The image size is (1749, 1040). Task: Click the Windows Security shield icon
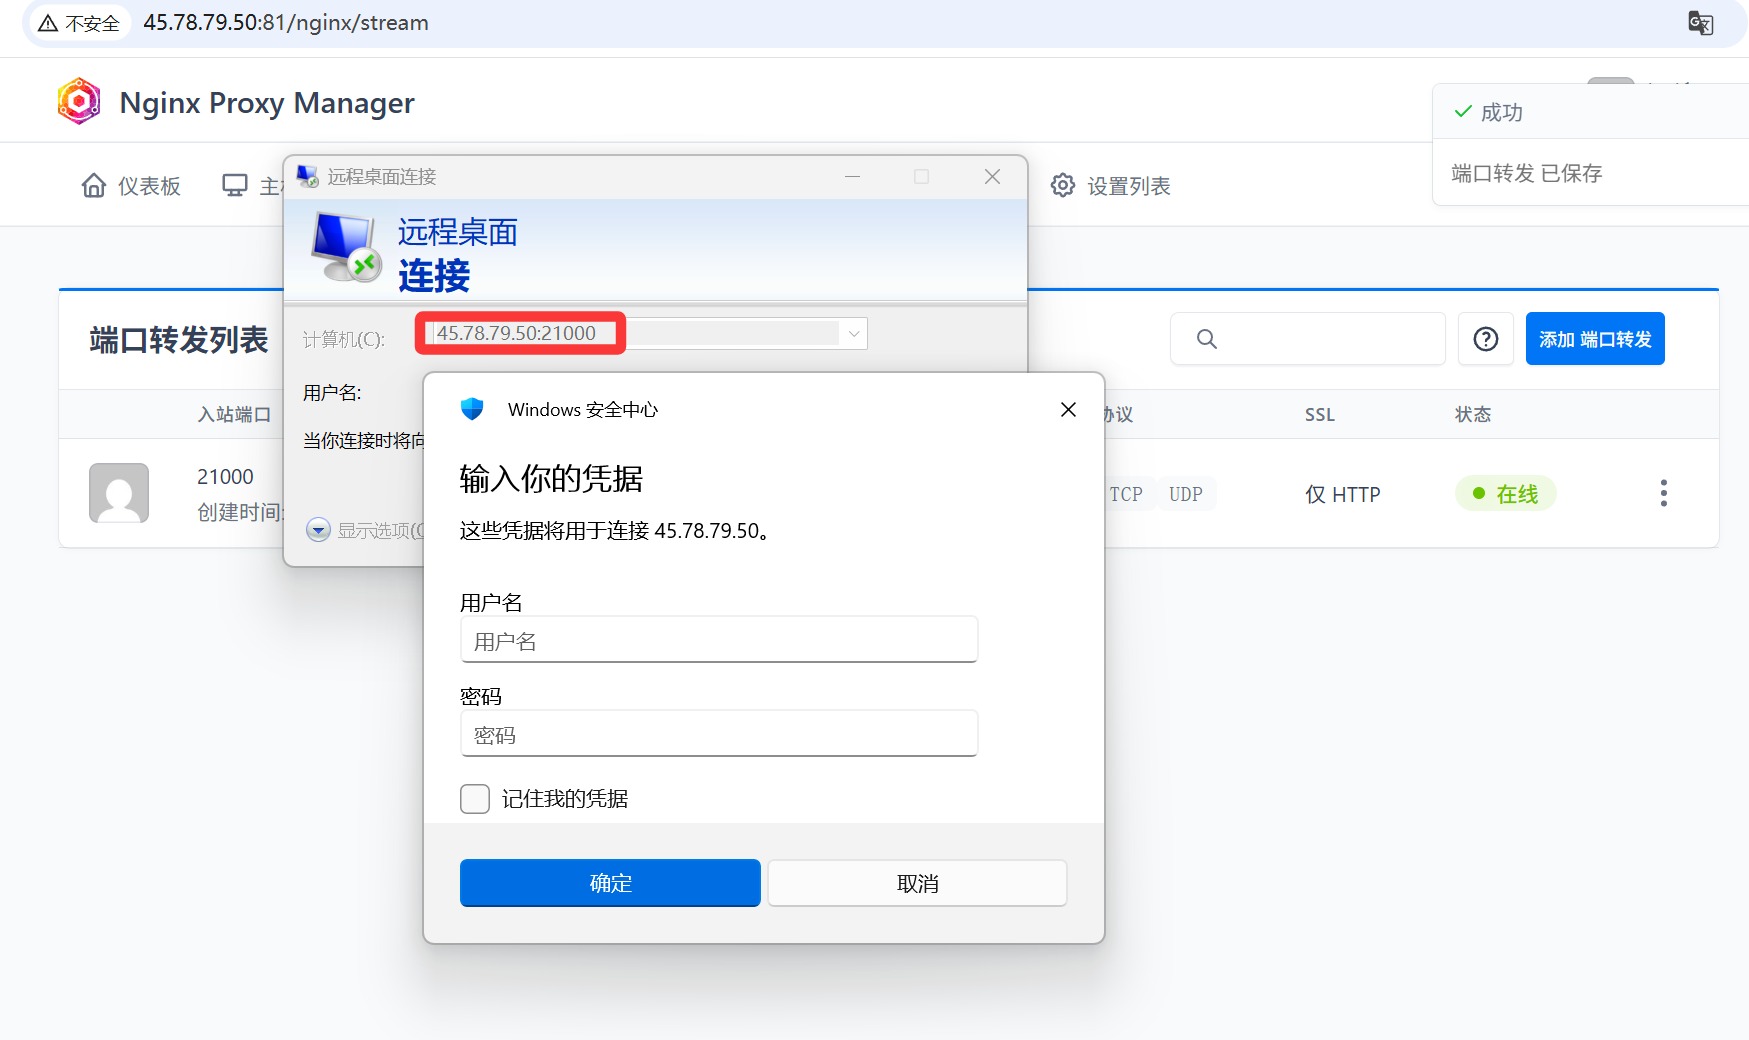click(472, 409)
